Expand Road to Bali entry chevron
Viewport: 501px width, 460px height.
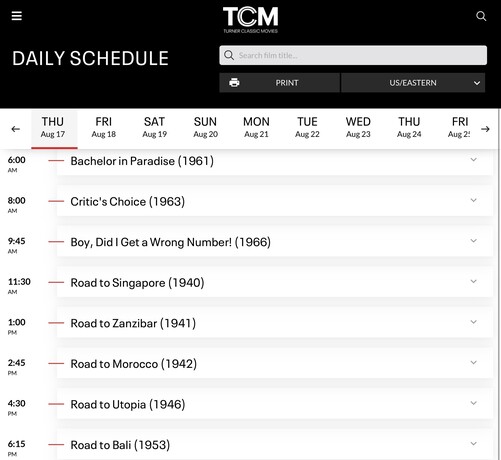click(x=473, y=444)
